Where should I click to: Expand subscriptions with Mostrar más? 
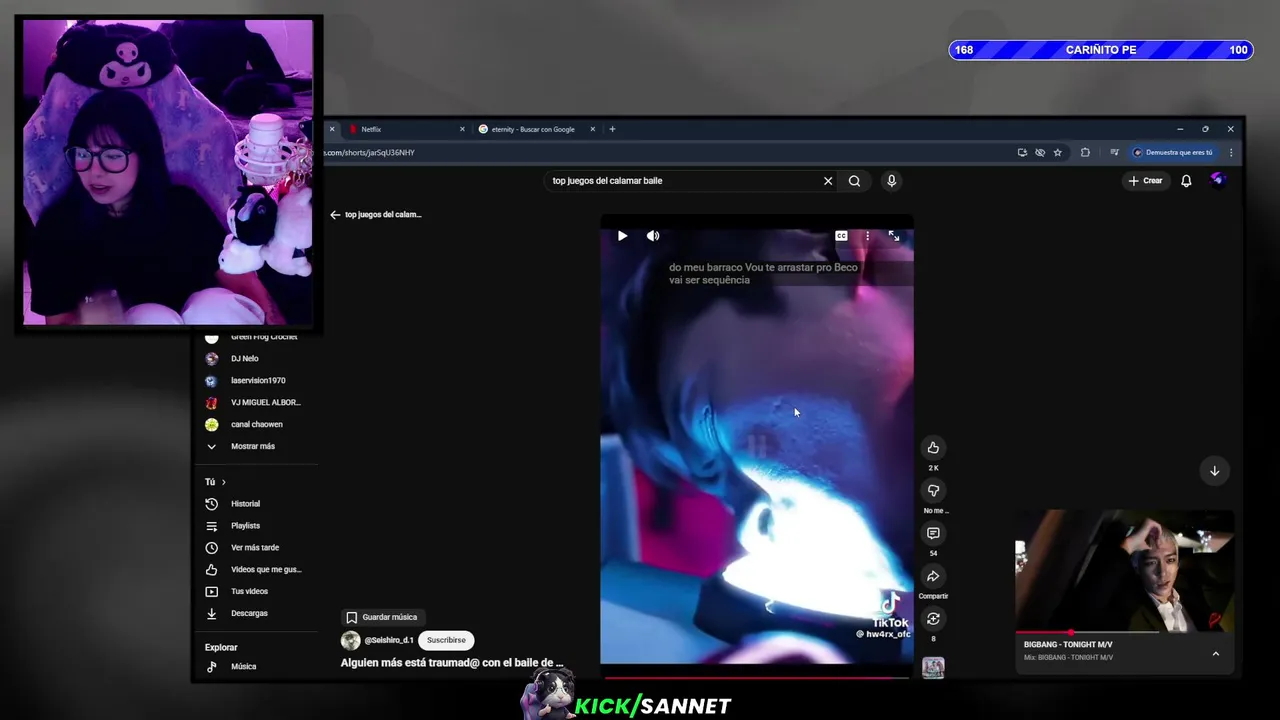(x=253, y=447)
